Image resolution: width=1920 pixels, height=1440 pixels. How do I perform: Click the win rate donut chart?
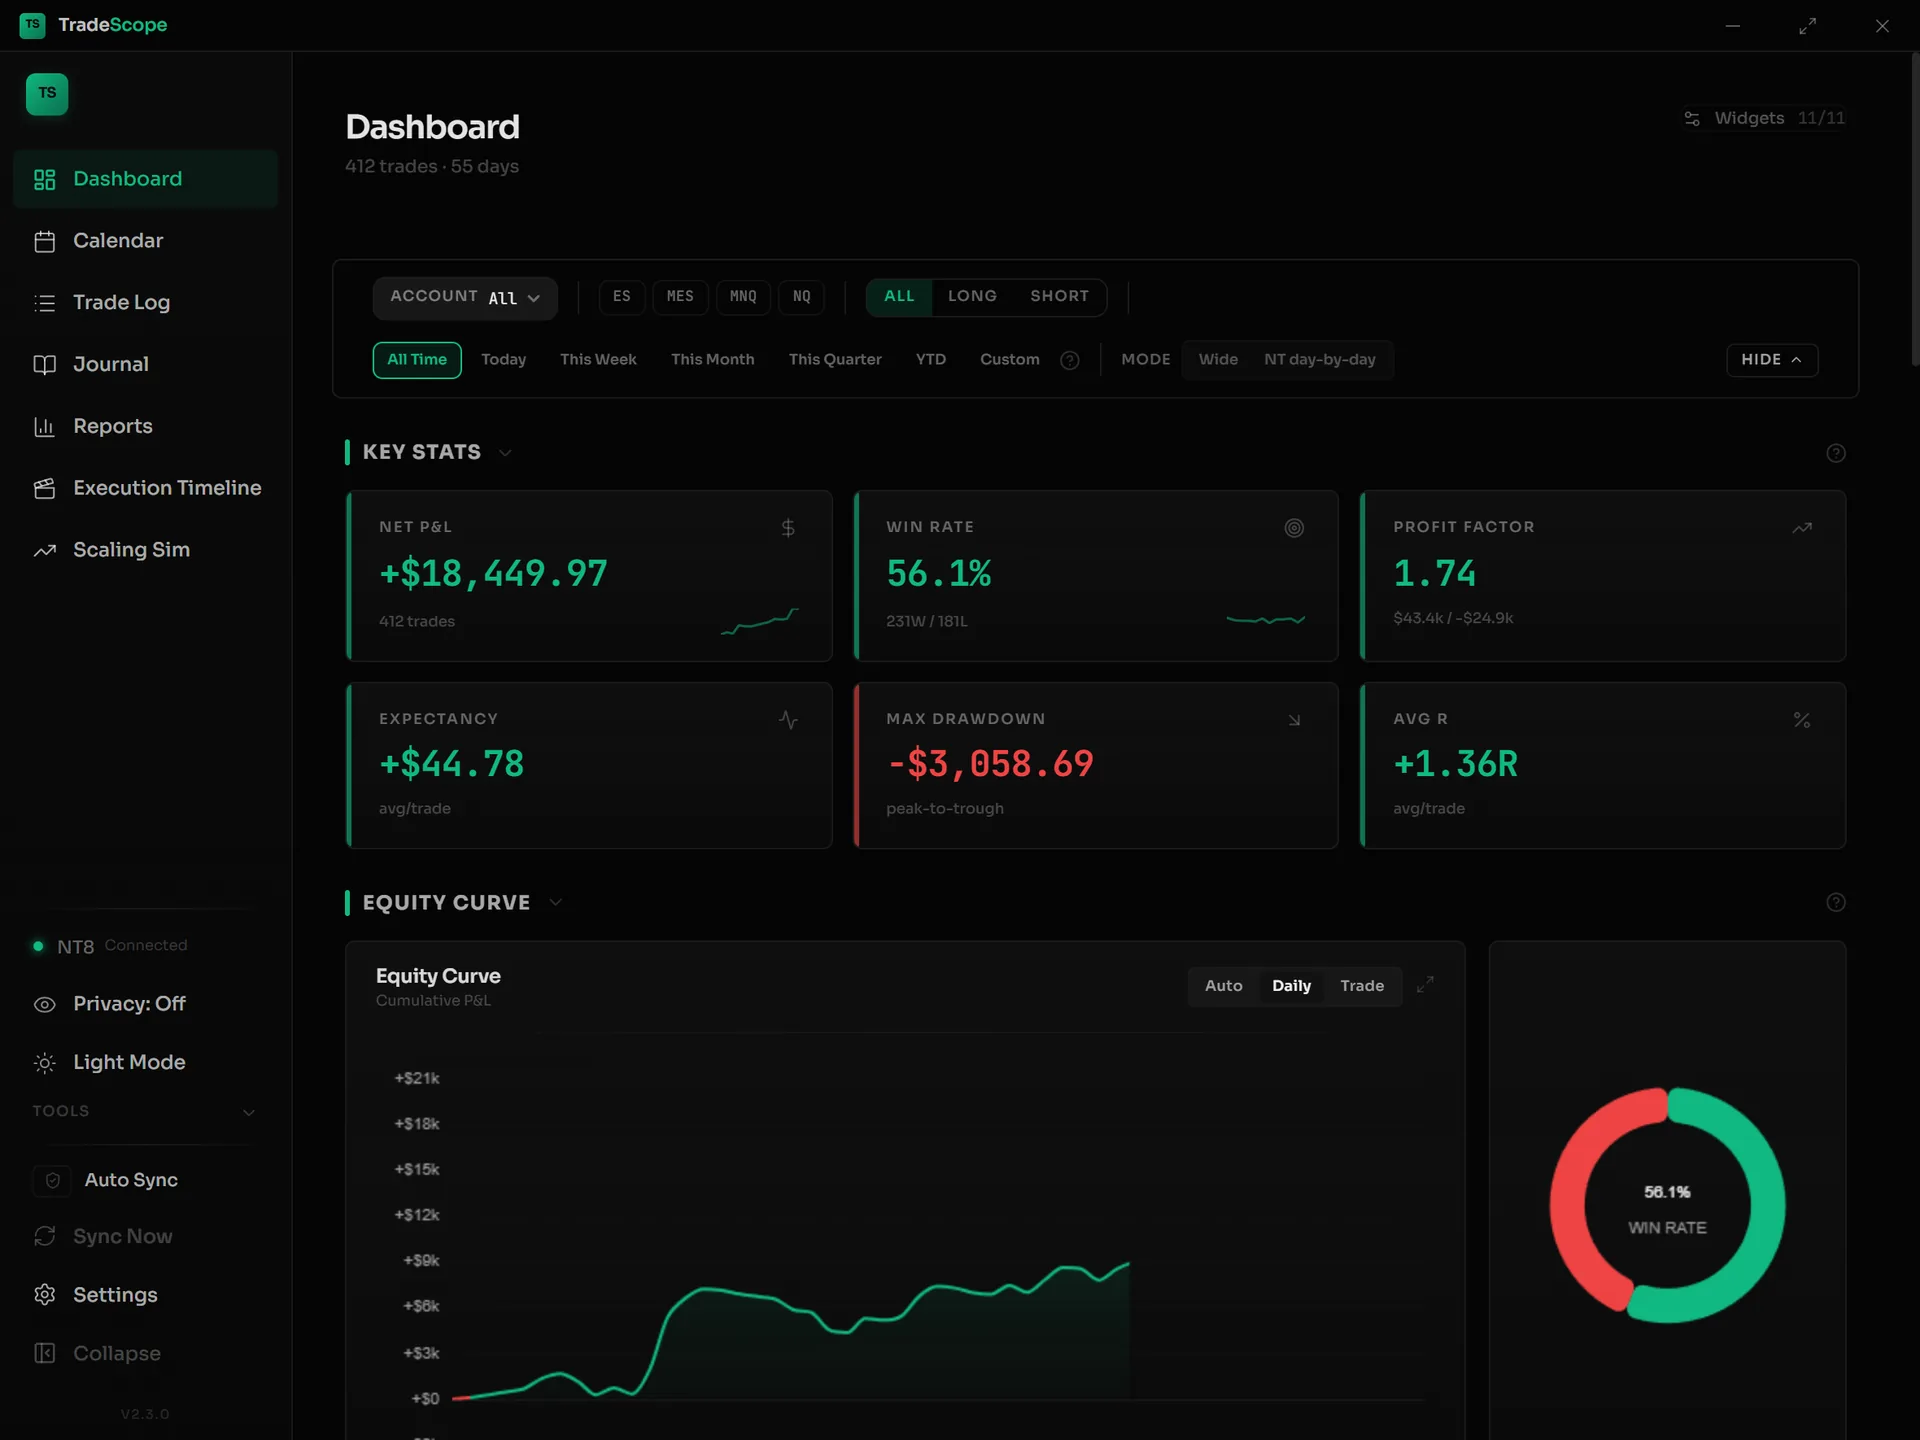[1667, 1206]
